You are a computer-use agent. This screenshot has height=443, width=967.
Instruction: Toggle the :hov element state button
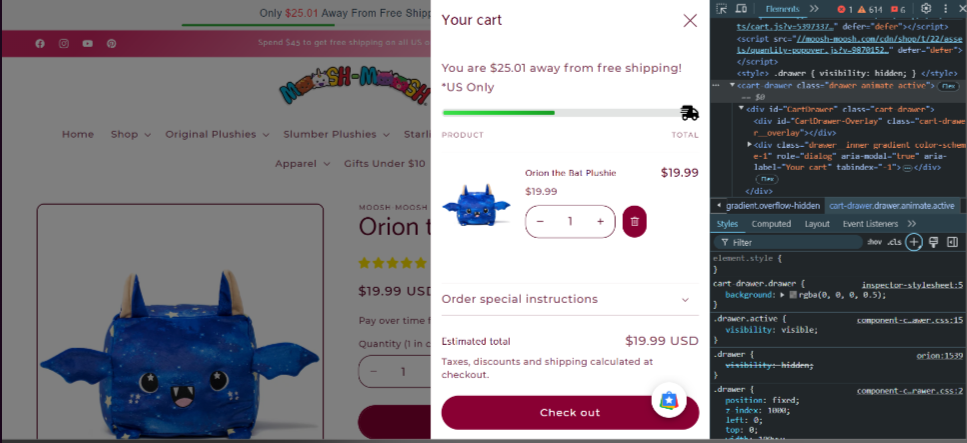tap(874, 242)
